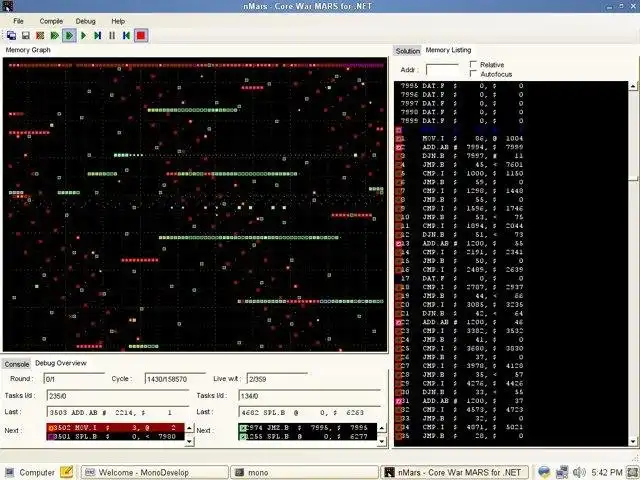Click the Addr input field
640x480 pixels.
442,70
